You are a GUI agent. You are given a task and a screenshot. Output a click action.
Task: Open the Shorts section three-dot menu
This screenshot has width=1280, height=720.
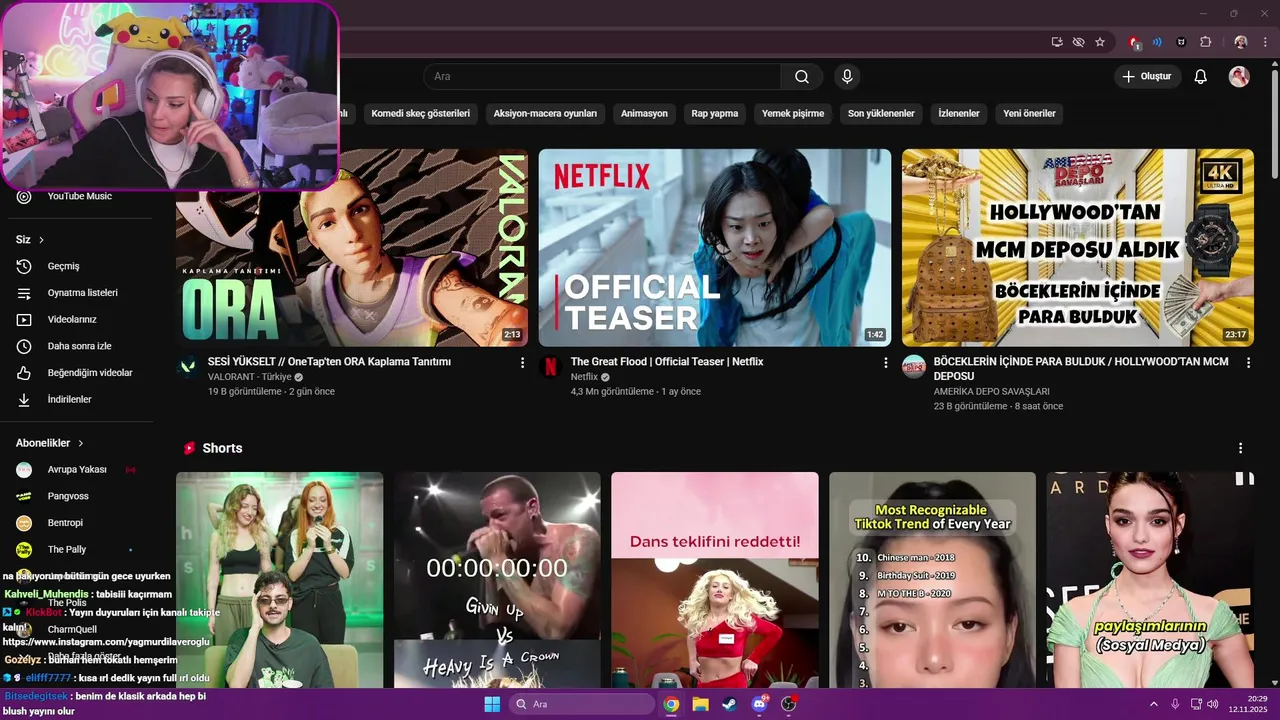1240,448
